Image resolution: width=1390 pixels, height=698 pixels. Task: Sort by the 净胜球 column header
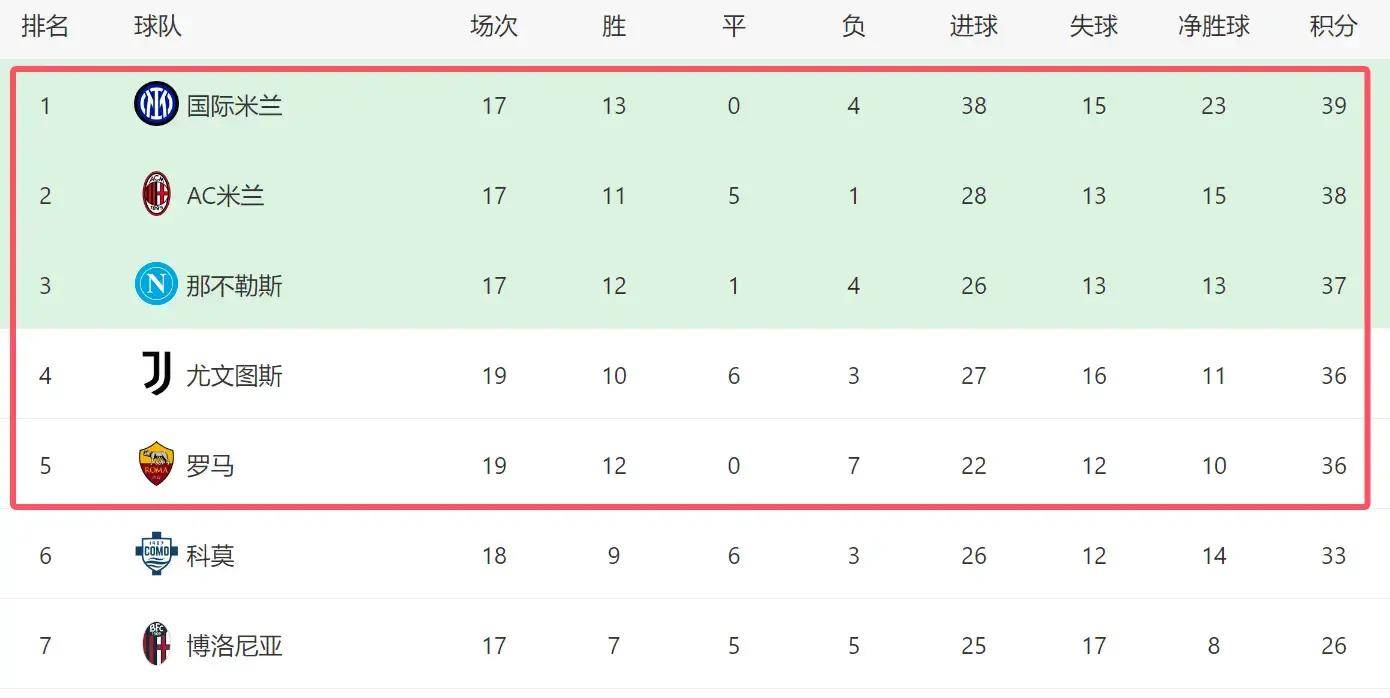[x=1213, y=26]
